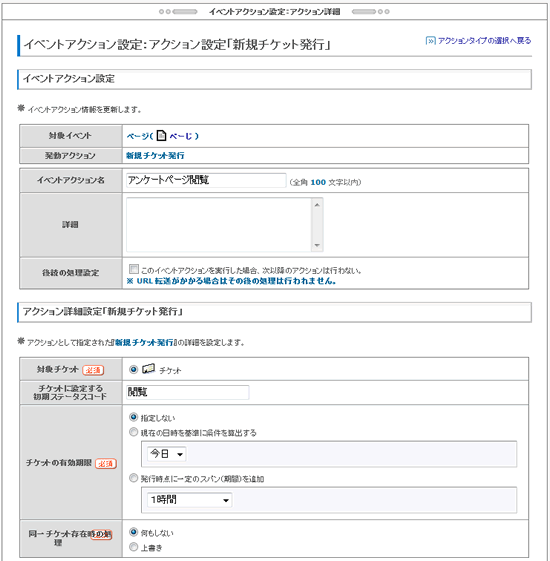The height and width of the screenshot is (561, 550).
Task: Expand the 1時間 span dropdown
Action: click(x=190, y=500)
